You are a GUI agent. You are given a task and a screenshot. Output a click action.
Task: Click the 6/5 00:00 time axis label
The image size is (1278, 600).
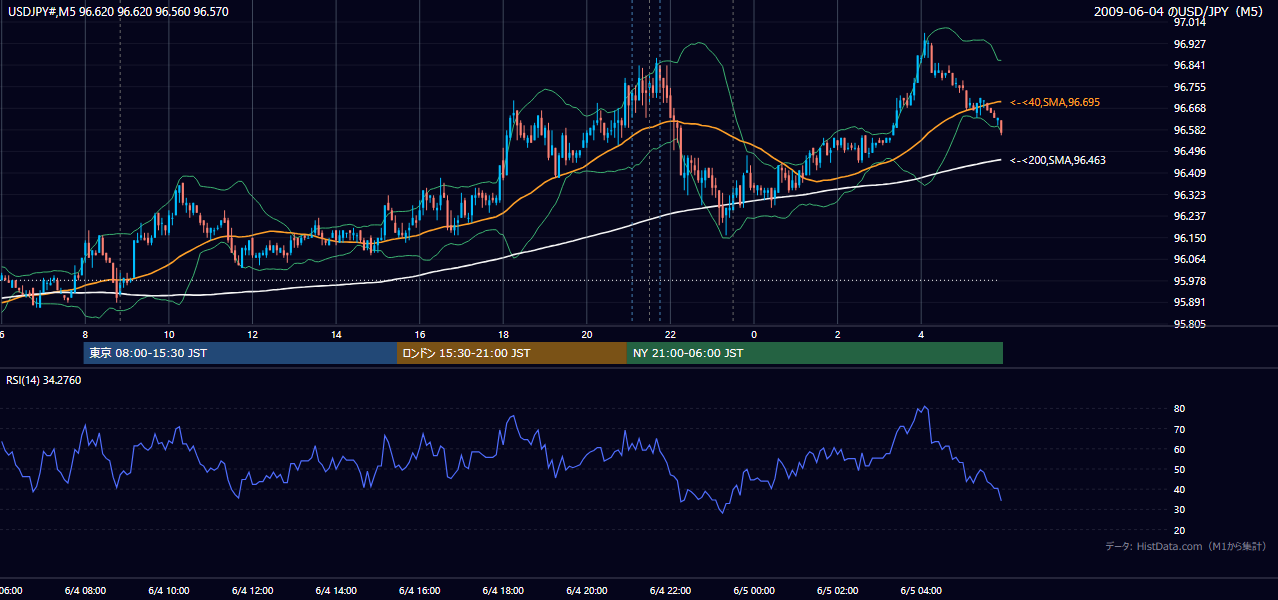pos(754,590)
